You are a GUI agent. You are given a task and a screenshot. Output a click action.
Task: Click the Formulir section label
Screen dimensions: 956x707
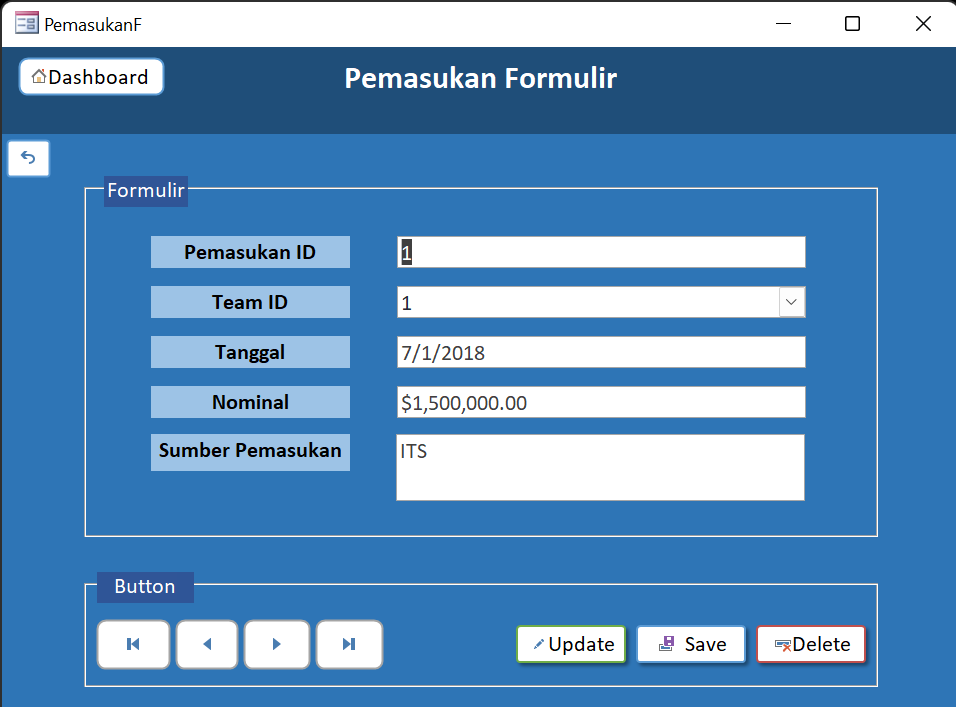pos(145,190)
